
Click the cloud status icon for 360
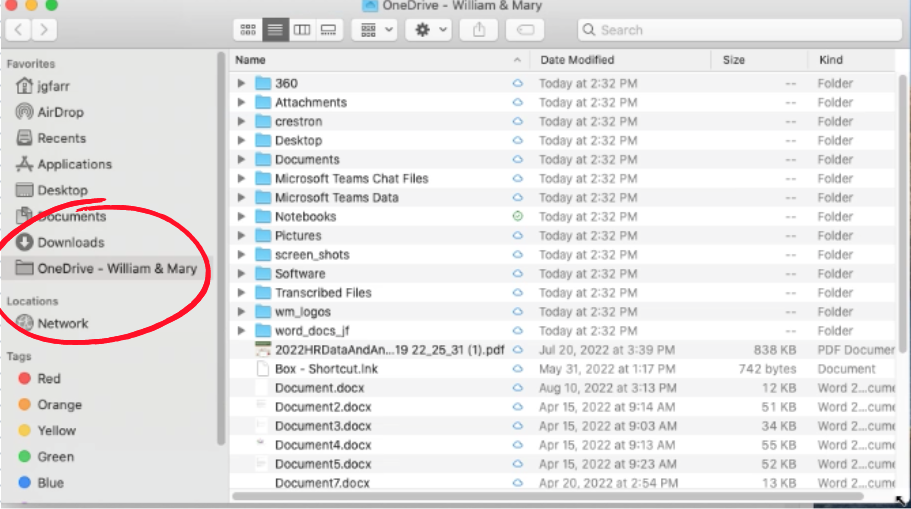[517, 83]
